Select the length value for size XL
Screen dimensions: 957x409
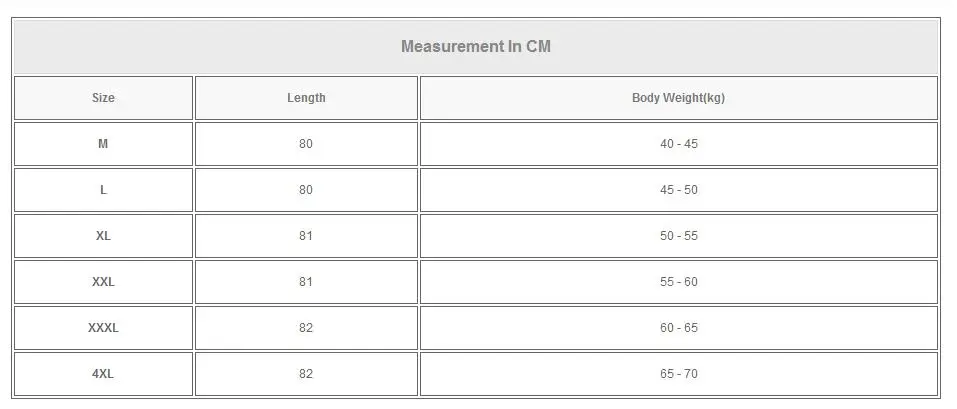tap(306, 236)
